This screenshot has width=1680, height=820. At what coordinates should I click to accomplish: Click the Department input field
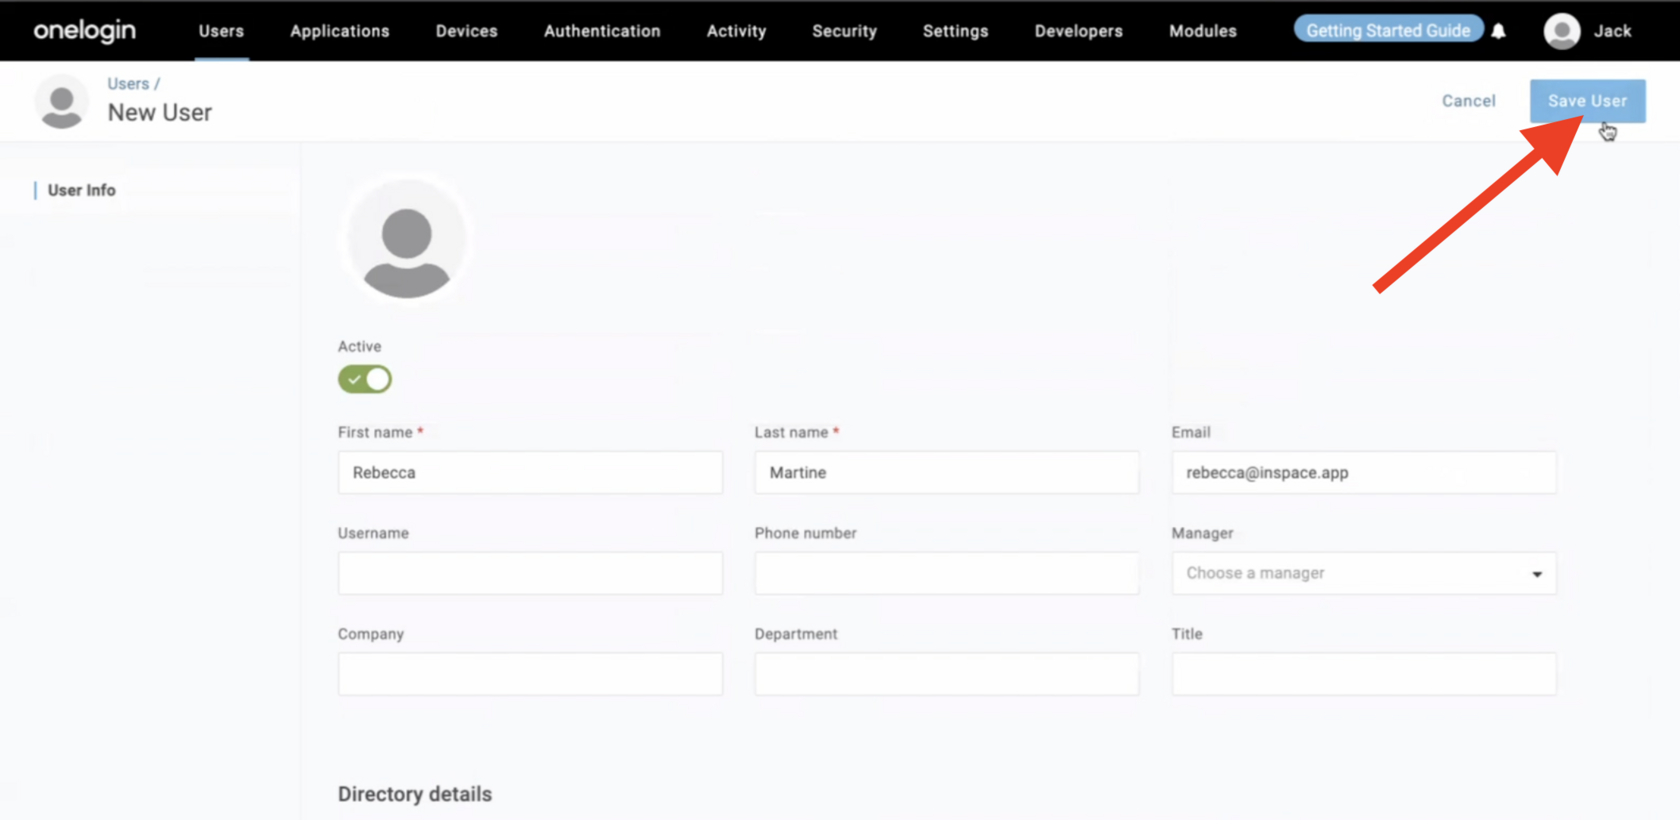tap(947, 674)
